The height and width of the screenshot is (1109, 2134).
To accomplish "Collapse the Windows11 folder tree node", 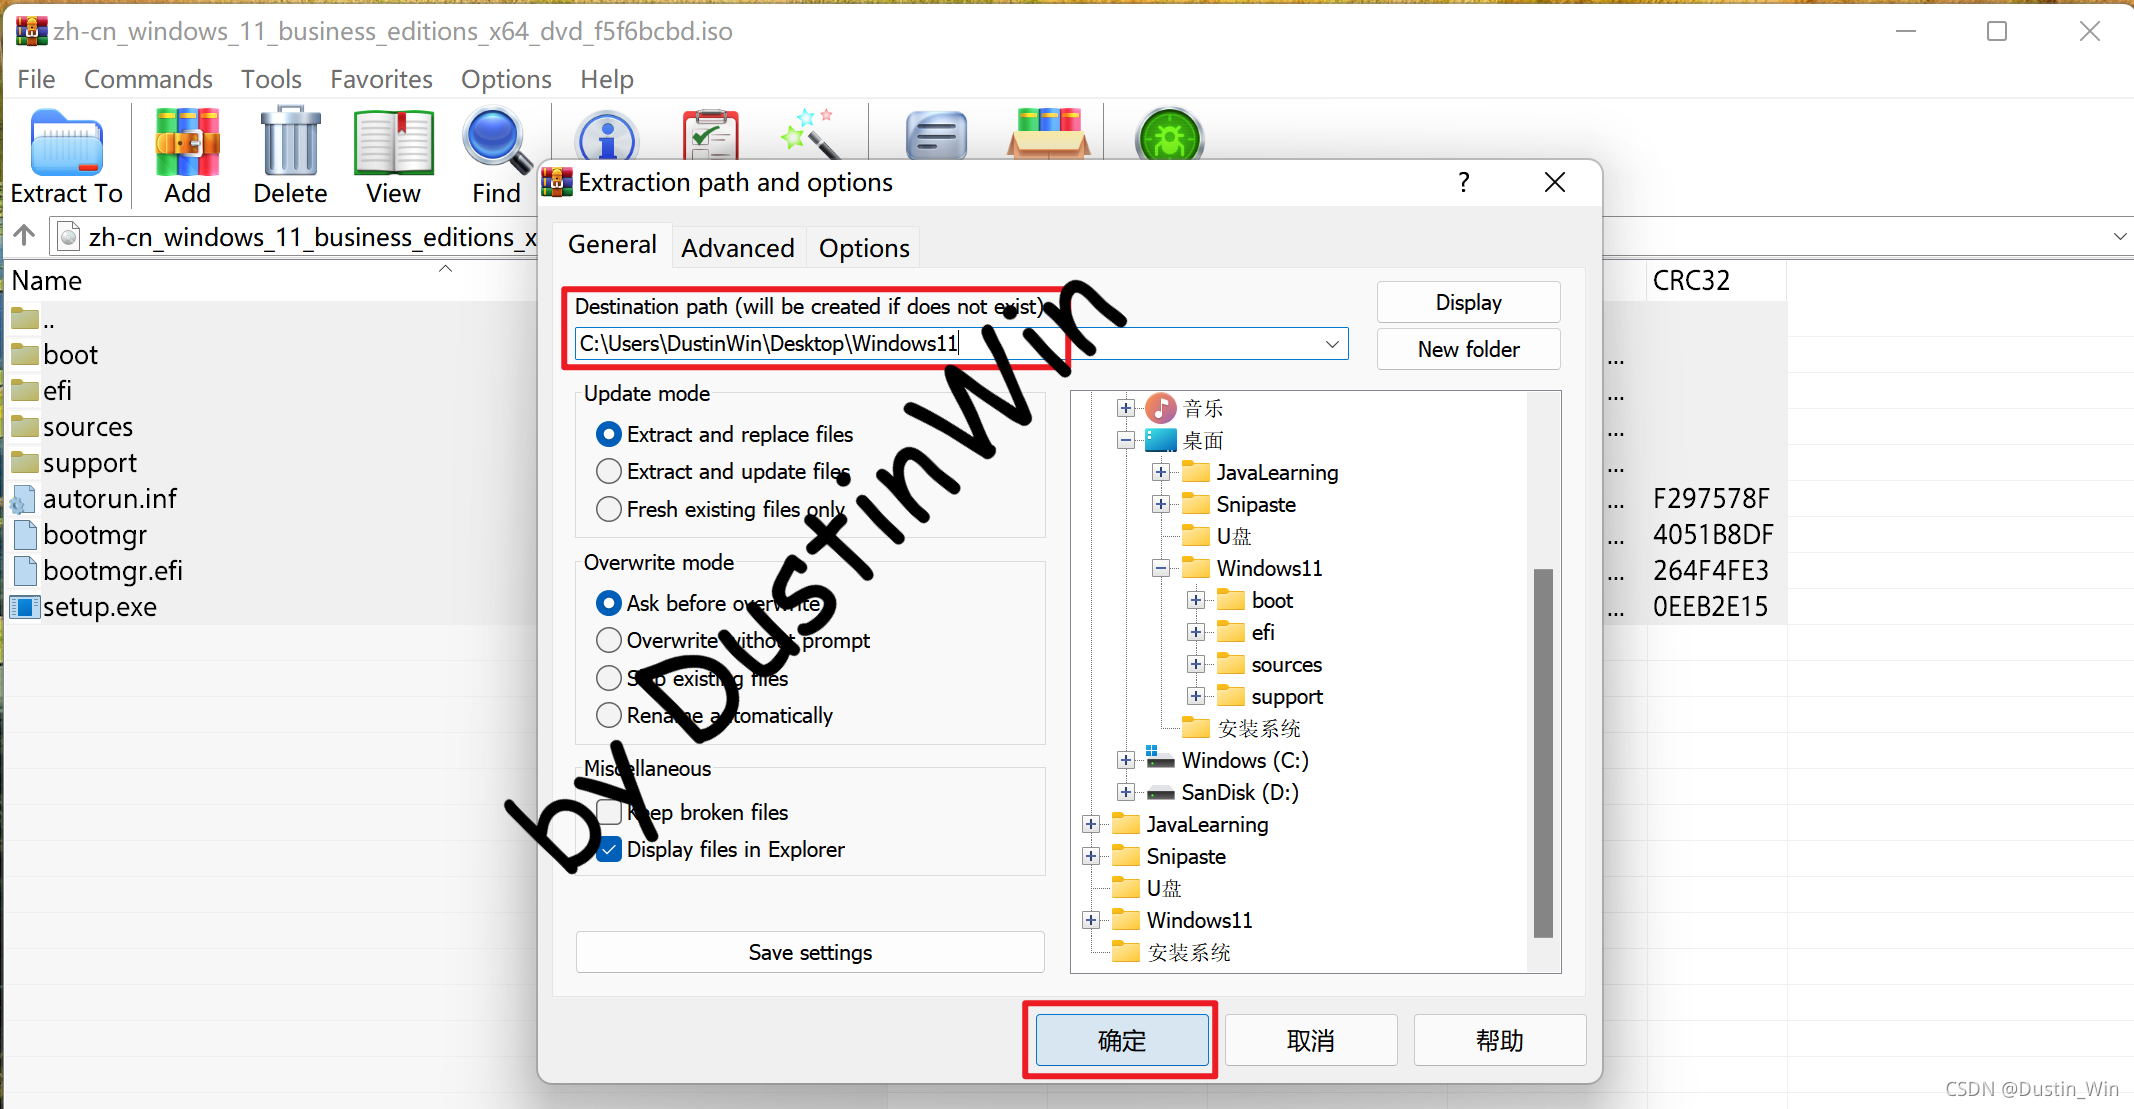I will pos(1161,568).
